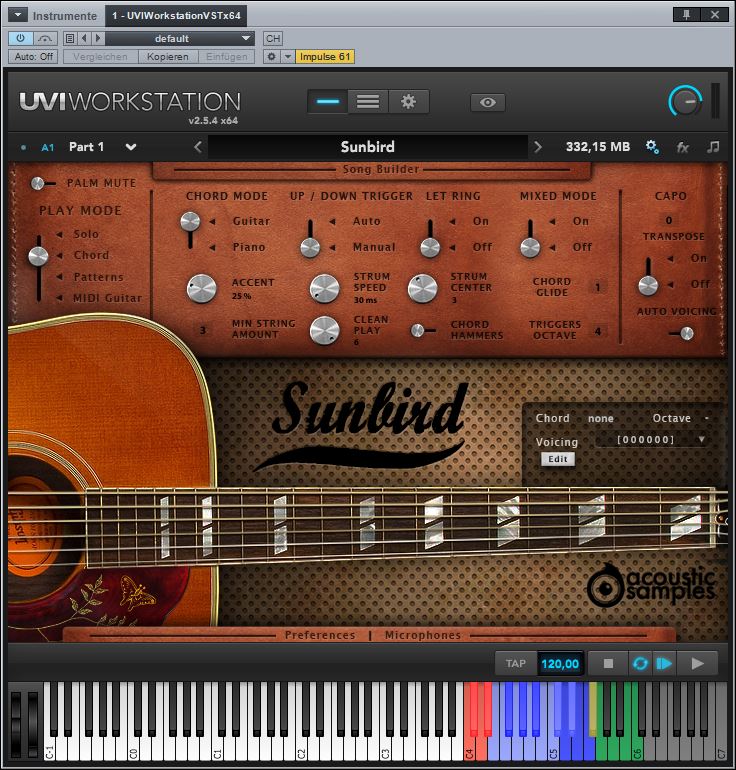Click the Min String Amount value 3
This screenshot has height=770, width=736.
[203, 330]
